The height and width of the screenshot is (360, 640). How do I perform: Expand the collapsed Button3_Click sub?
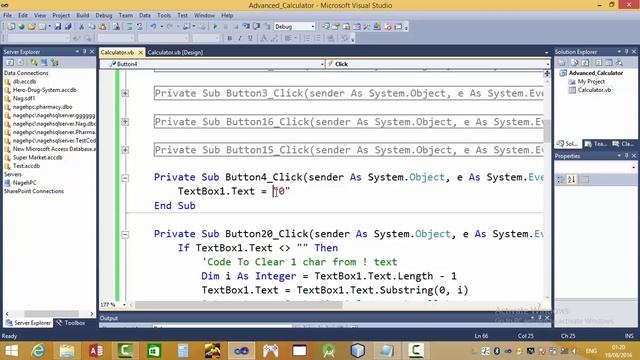click(125, 93)
